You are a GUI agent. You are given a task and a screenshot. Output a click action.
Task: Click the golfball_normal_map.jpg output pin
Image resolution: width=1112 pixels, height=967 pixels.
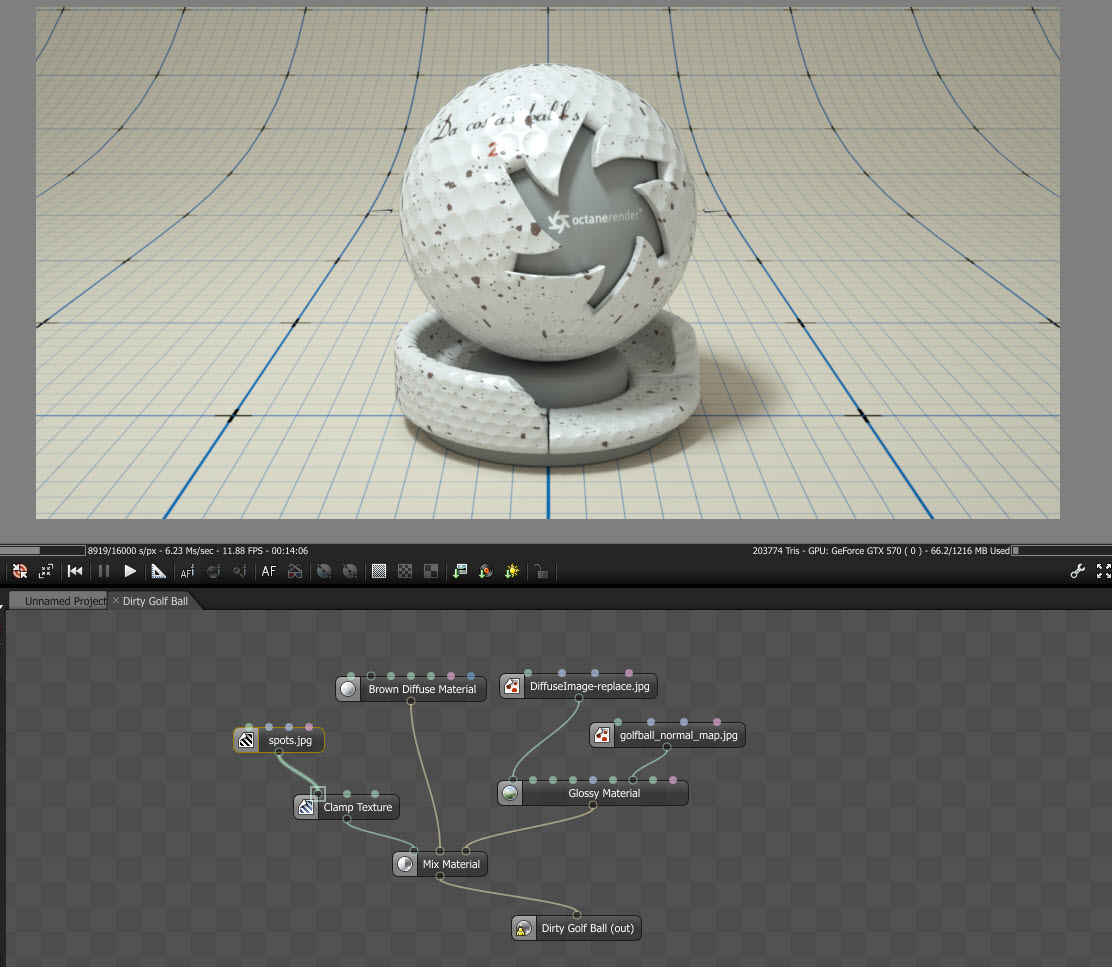coord(667,747)
